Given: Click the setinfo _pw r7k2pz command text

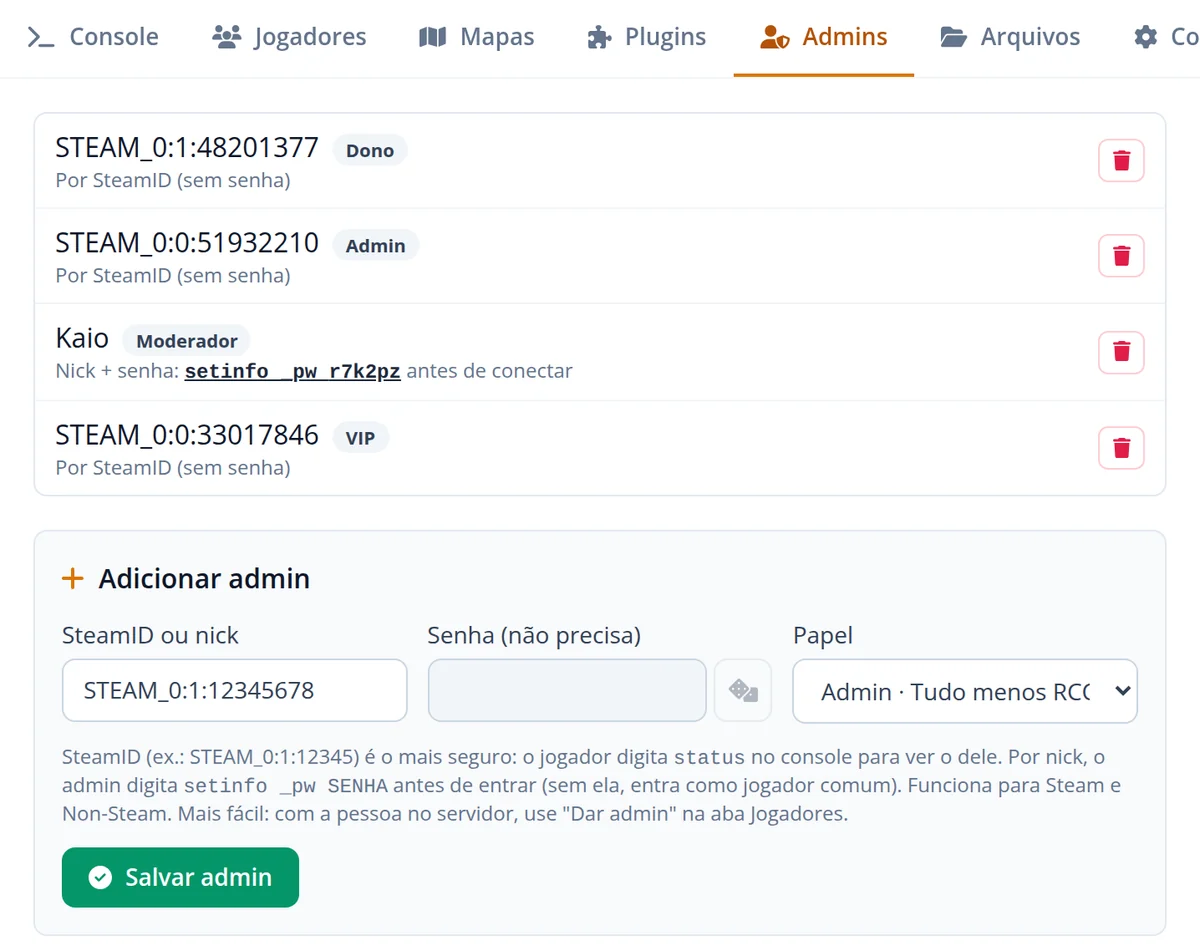Looking at the screenshot, I should tap(293, 371).
